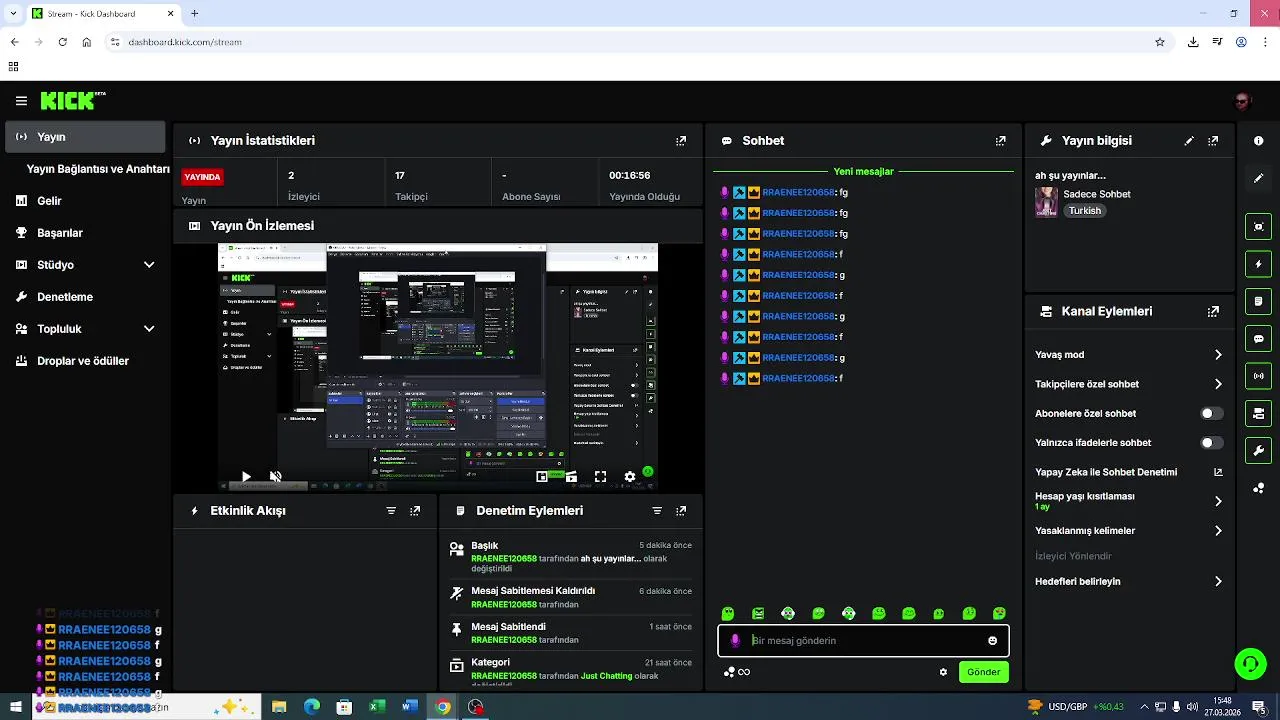Pop out the Etkinlik Akışı panel
Image resolution: width=1280 pixels, height=720 pixels.
pos(415,511)
